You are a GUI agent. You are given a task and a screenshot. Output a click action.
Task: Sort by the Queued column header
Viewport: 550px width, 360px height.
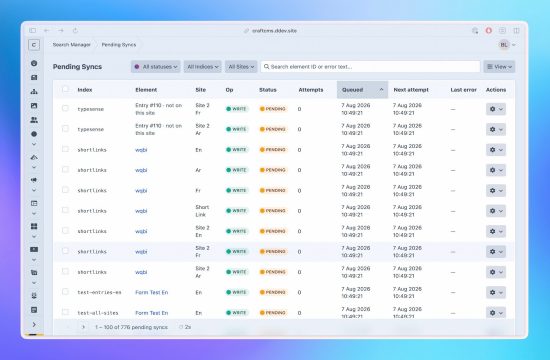[x=362, y=90]
